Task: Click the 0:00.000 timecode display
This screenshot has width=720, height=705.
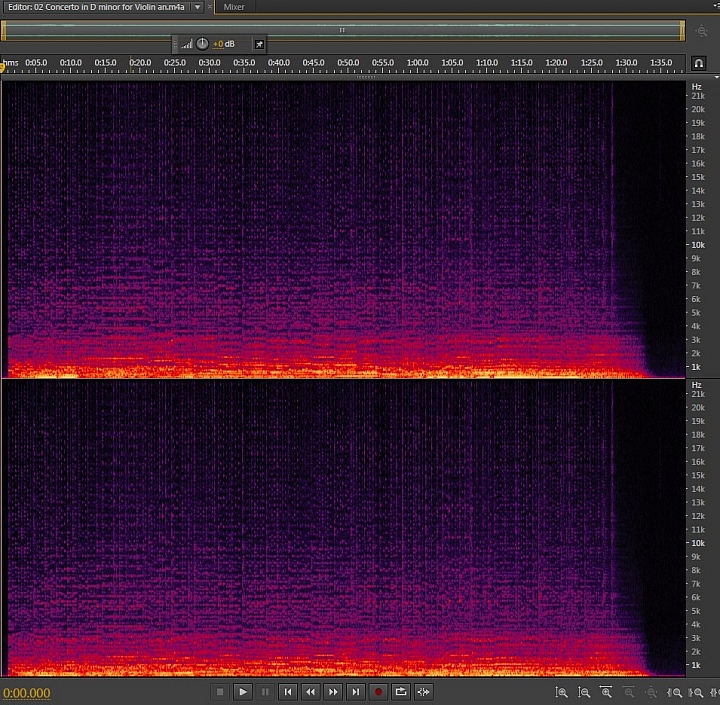Action: point(27,693)
